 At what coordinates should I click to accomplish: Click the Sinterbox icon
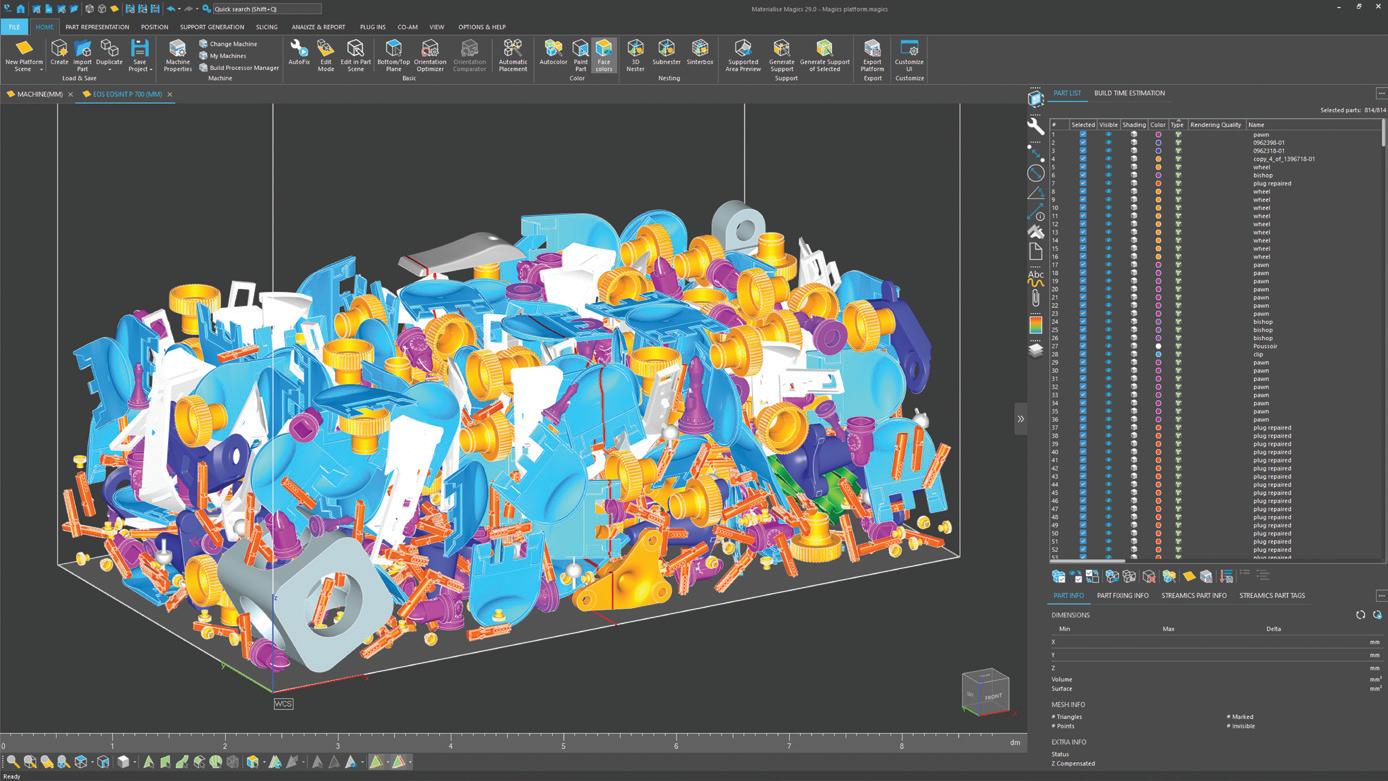[700, 52]
